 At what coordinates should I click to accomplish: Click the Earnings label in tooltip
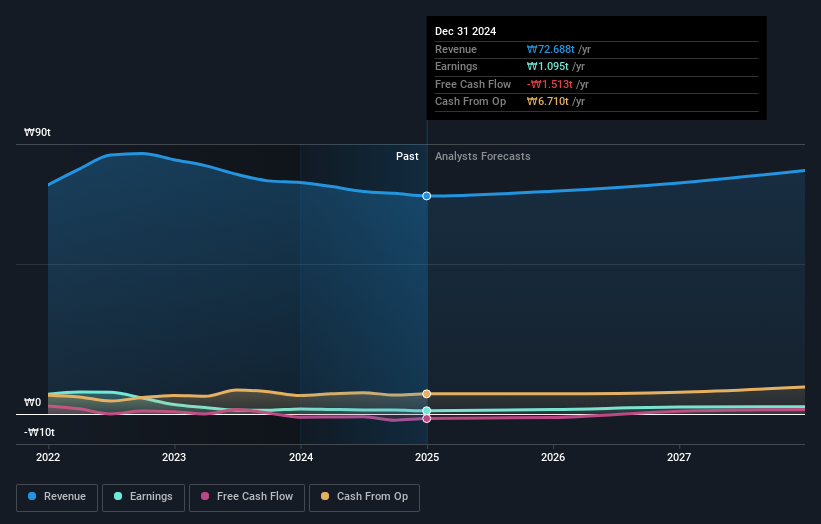pyautogui.click(x=456, y=66)
